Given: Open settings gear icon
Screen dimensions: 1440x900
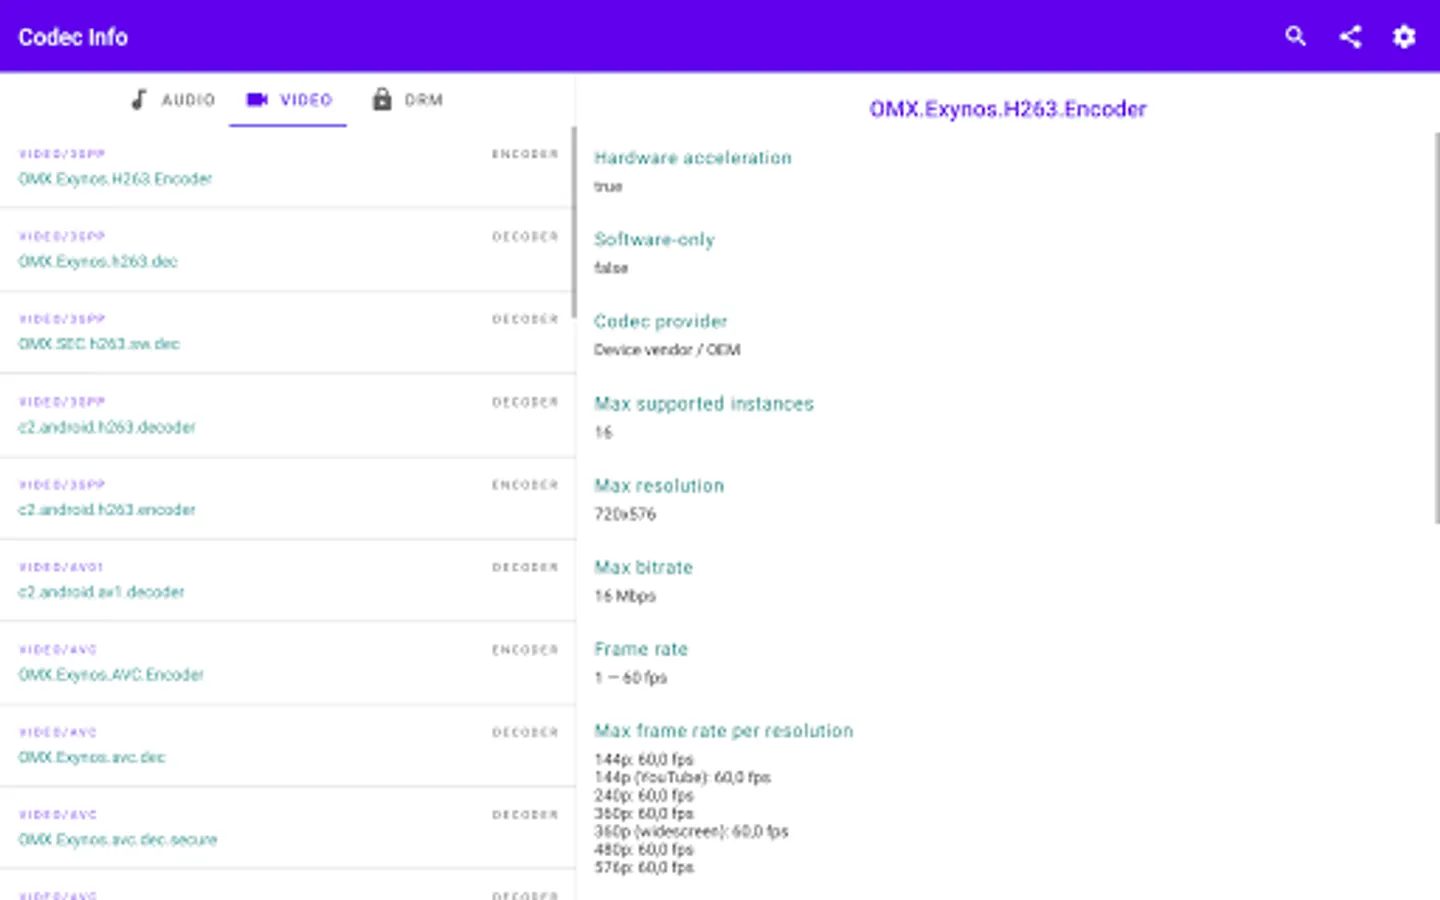Looking at the screenshot, I should coord(1404,37).
